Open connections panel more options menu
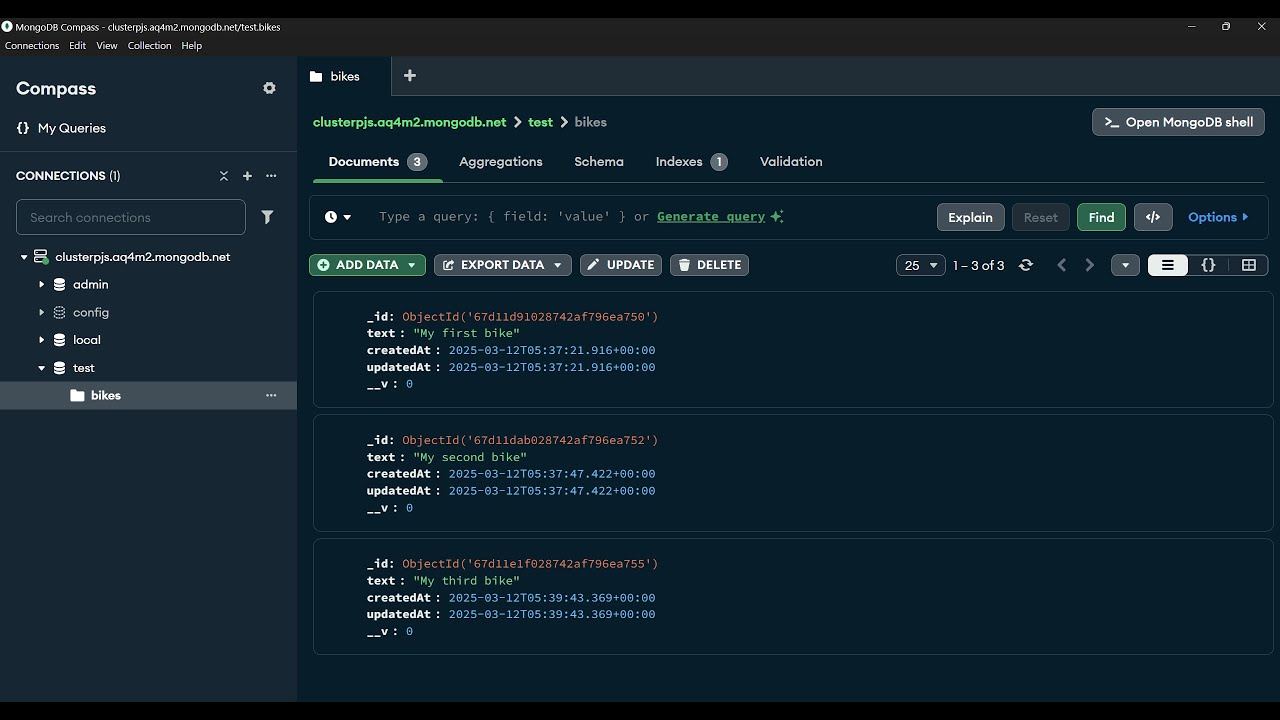This screenshot has width=1280, height=720. [271, 176]
